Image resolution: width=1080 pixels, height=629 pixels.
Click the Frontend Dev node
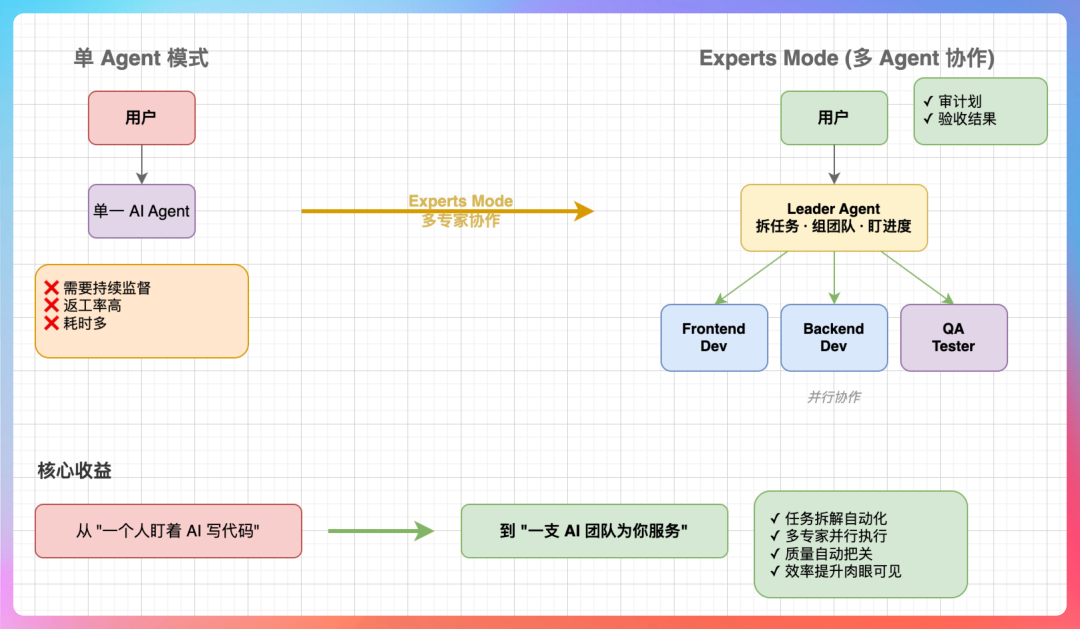click(x=714, y=337)
